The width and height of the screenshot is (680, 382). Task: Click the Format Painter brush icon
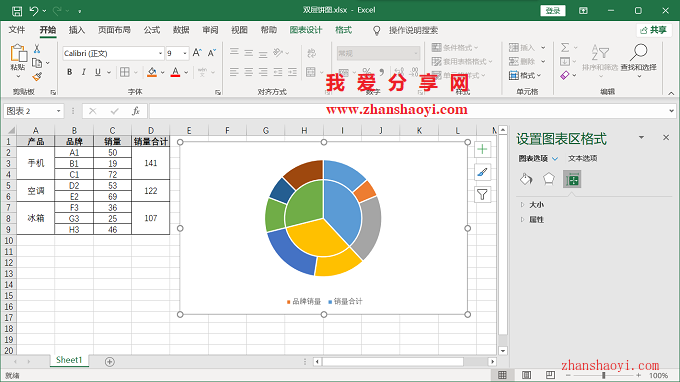click(x=37, y=77)
